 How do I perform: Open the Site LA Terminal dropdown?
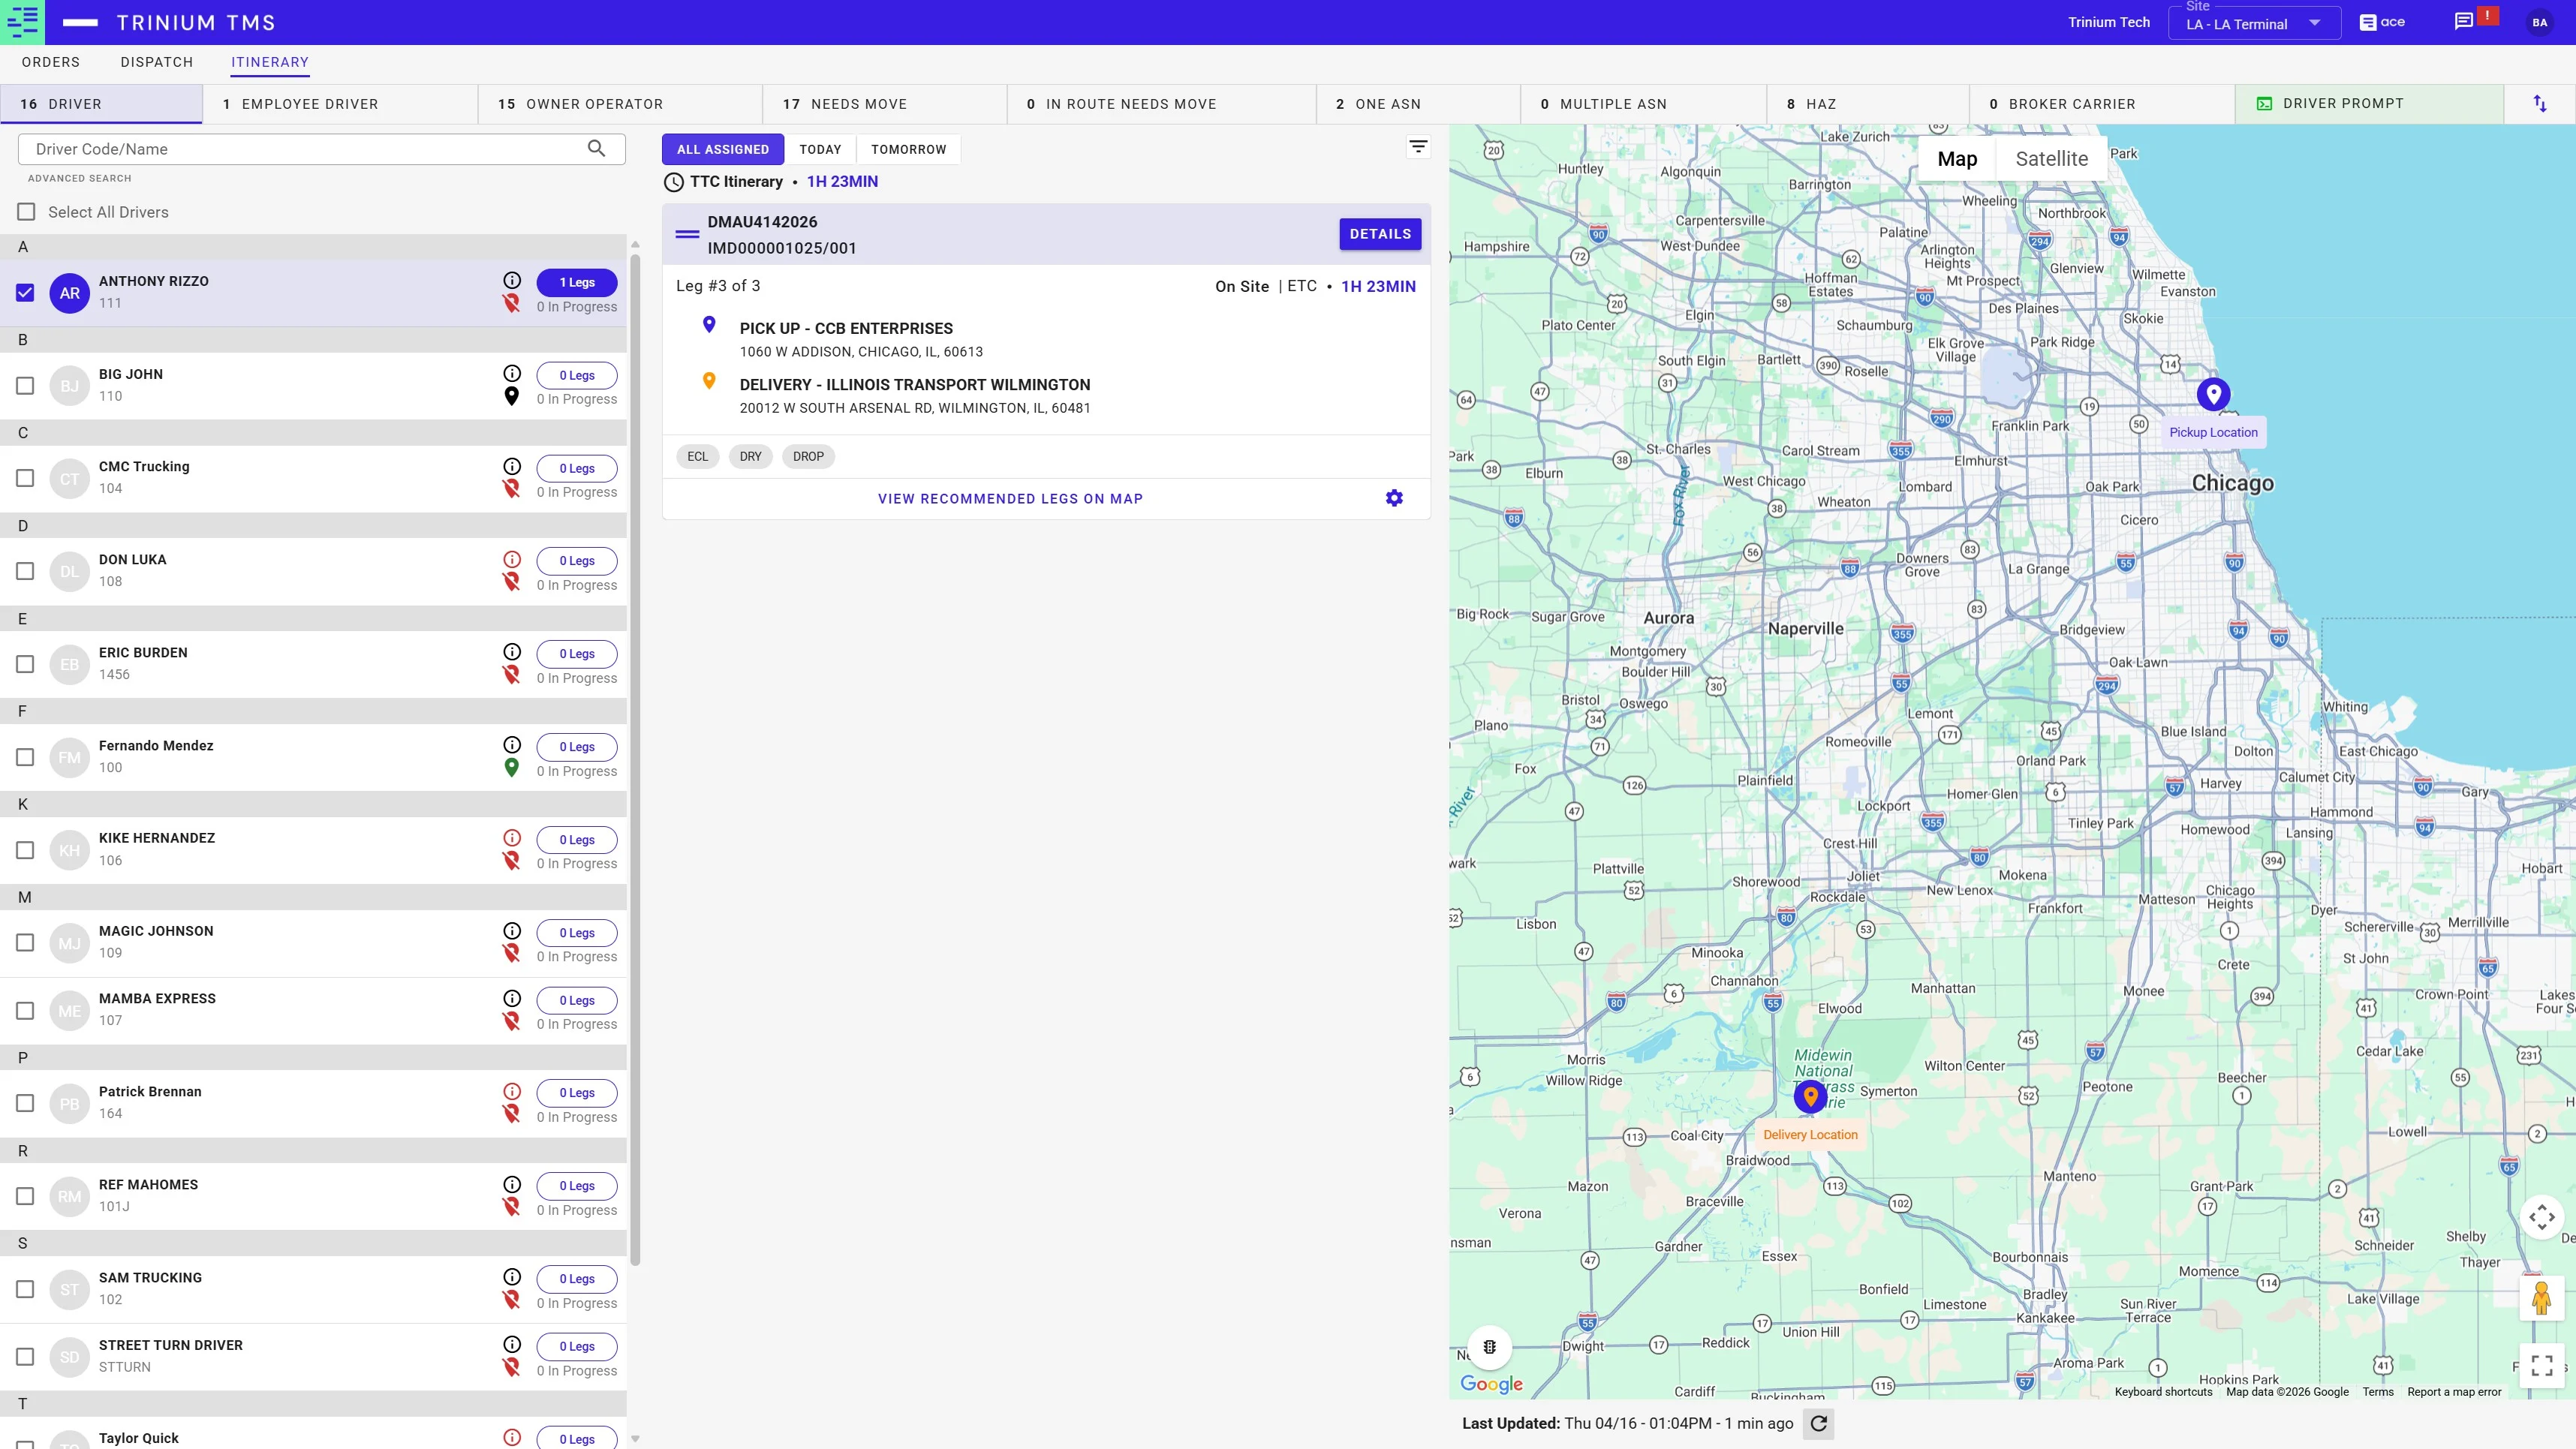tap(2254, 24)
